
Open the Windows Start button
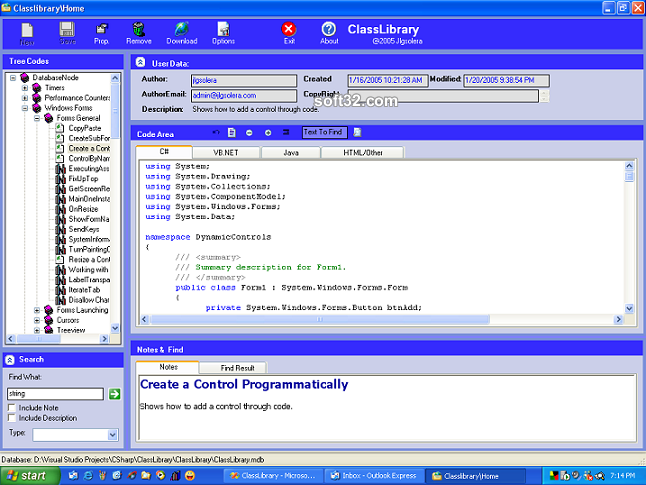(x=30, y=476)
